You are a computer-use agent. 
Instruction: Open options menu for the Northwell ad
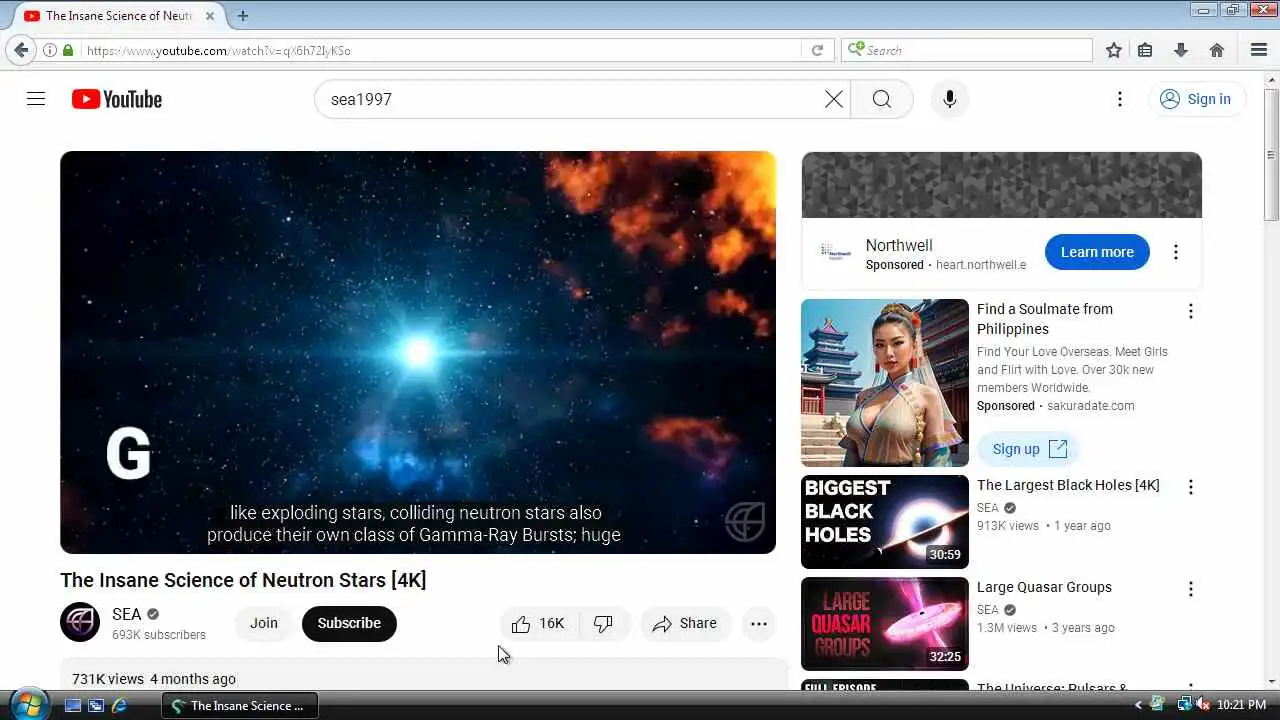click(1176, 252)
